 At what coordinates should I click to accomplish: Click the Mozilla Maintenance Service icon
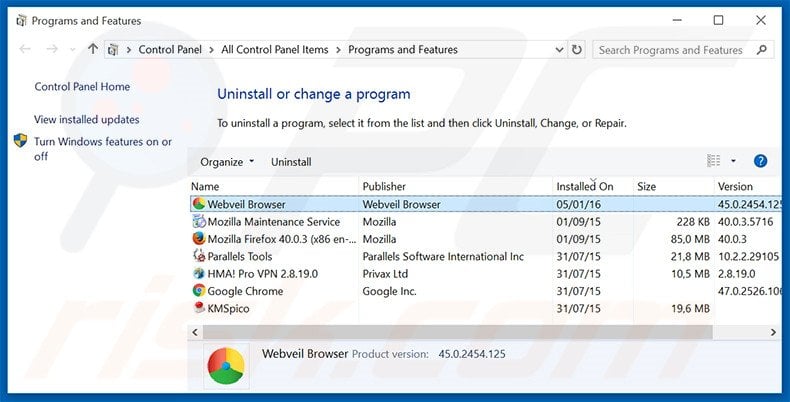click(x=199, y=222)
